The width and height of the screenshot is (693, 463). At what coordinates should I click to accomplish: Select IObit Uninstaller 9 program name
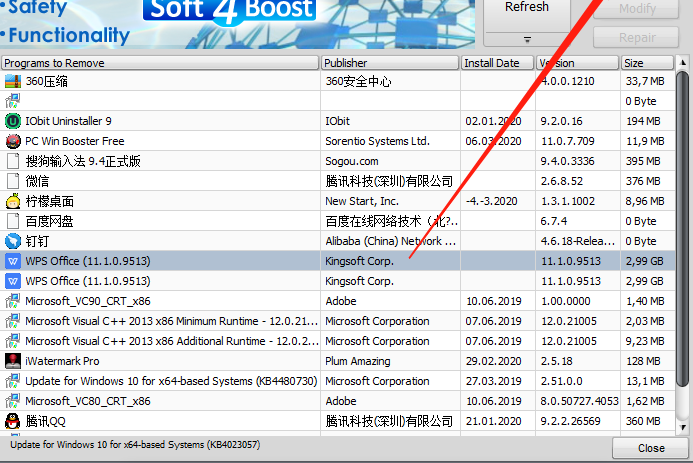tap(69, 121)
